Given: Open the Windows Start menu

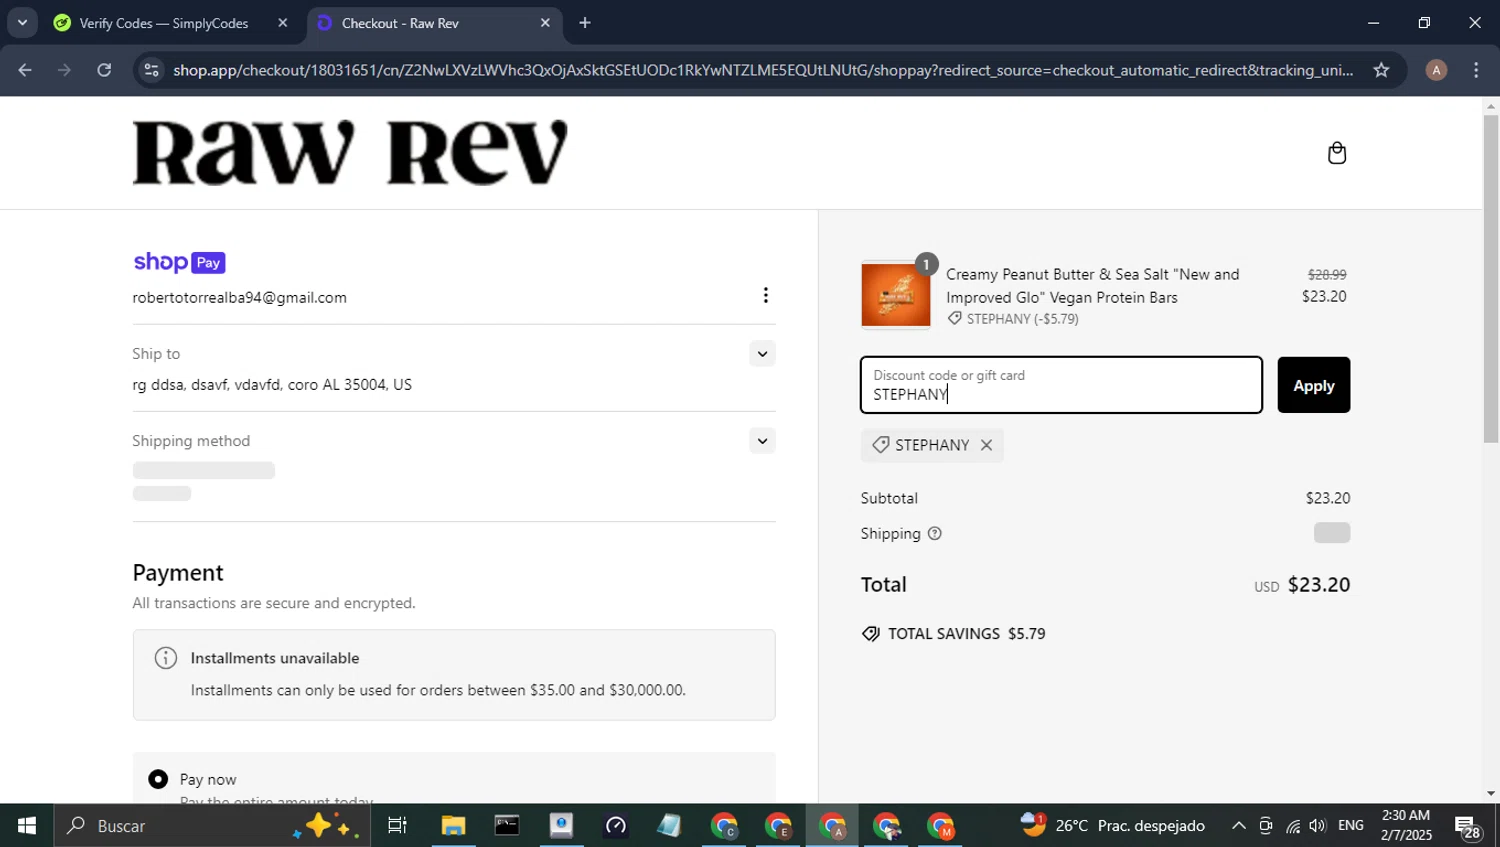Looking at the screenshot, I should tap(27, 826).
